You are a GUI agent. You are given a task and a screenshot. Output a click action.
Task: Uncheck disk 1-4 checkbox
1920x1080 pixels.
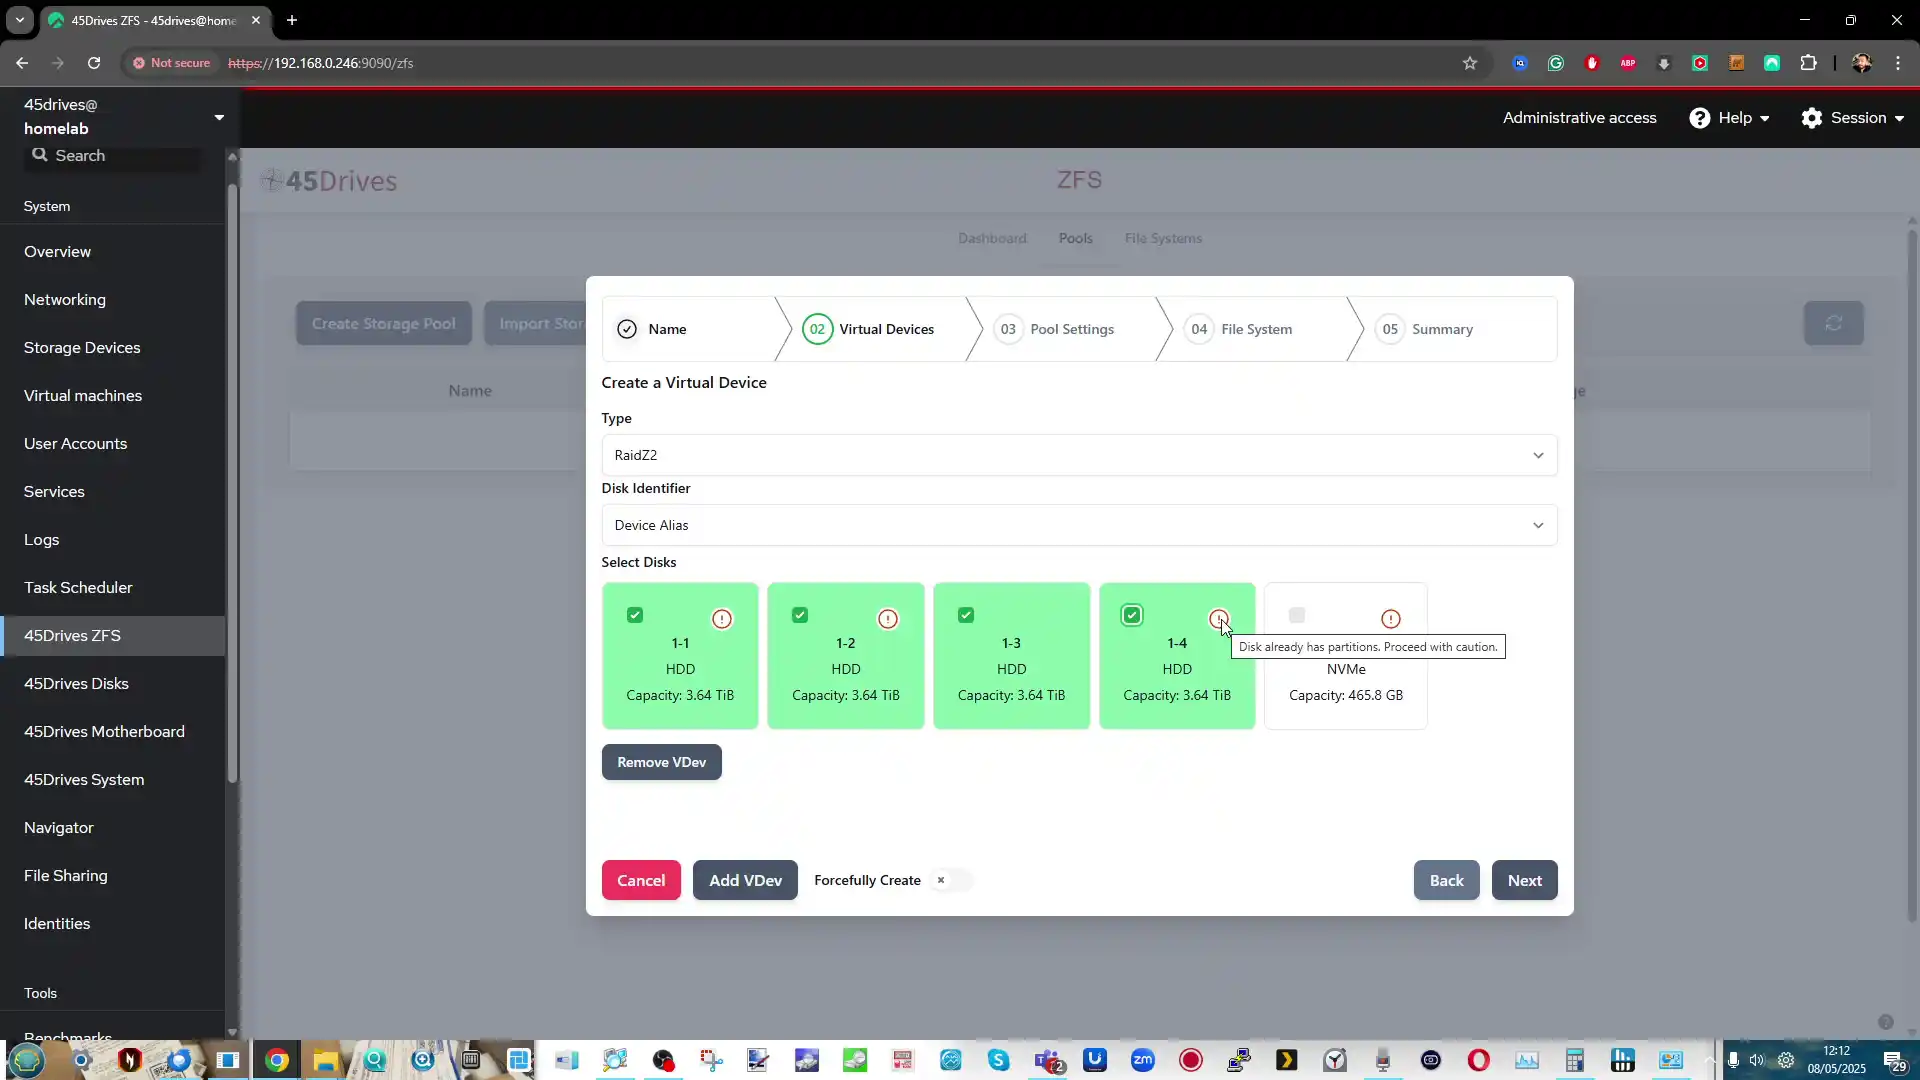(x=1132, y=615)
